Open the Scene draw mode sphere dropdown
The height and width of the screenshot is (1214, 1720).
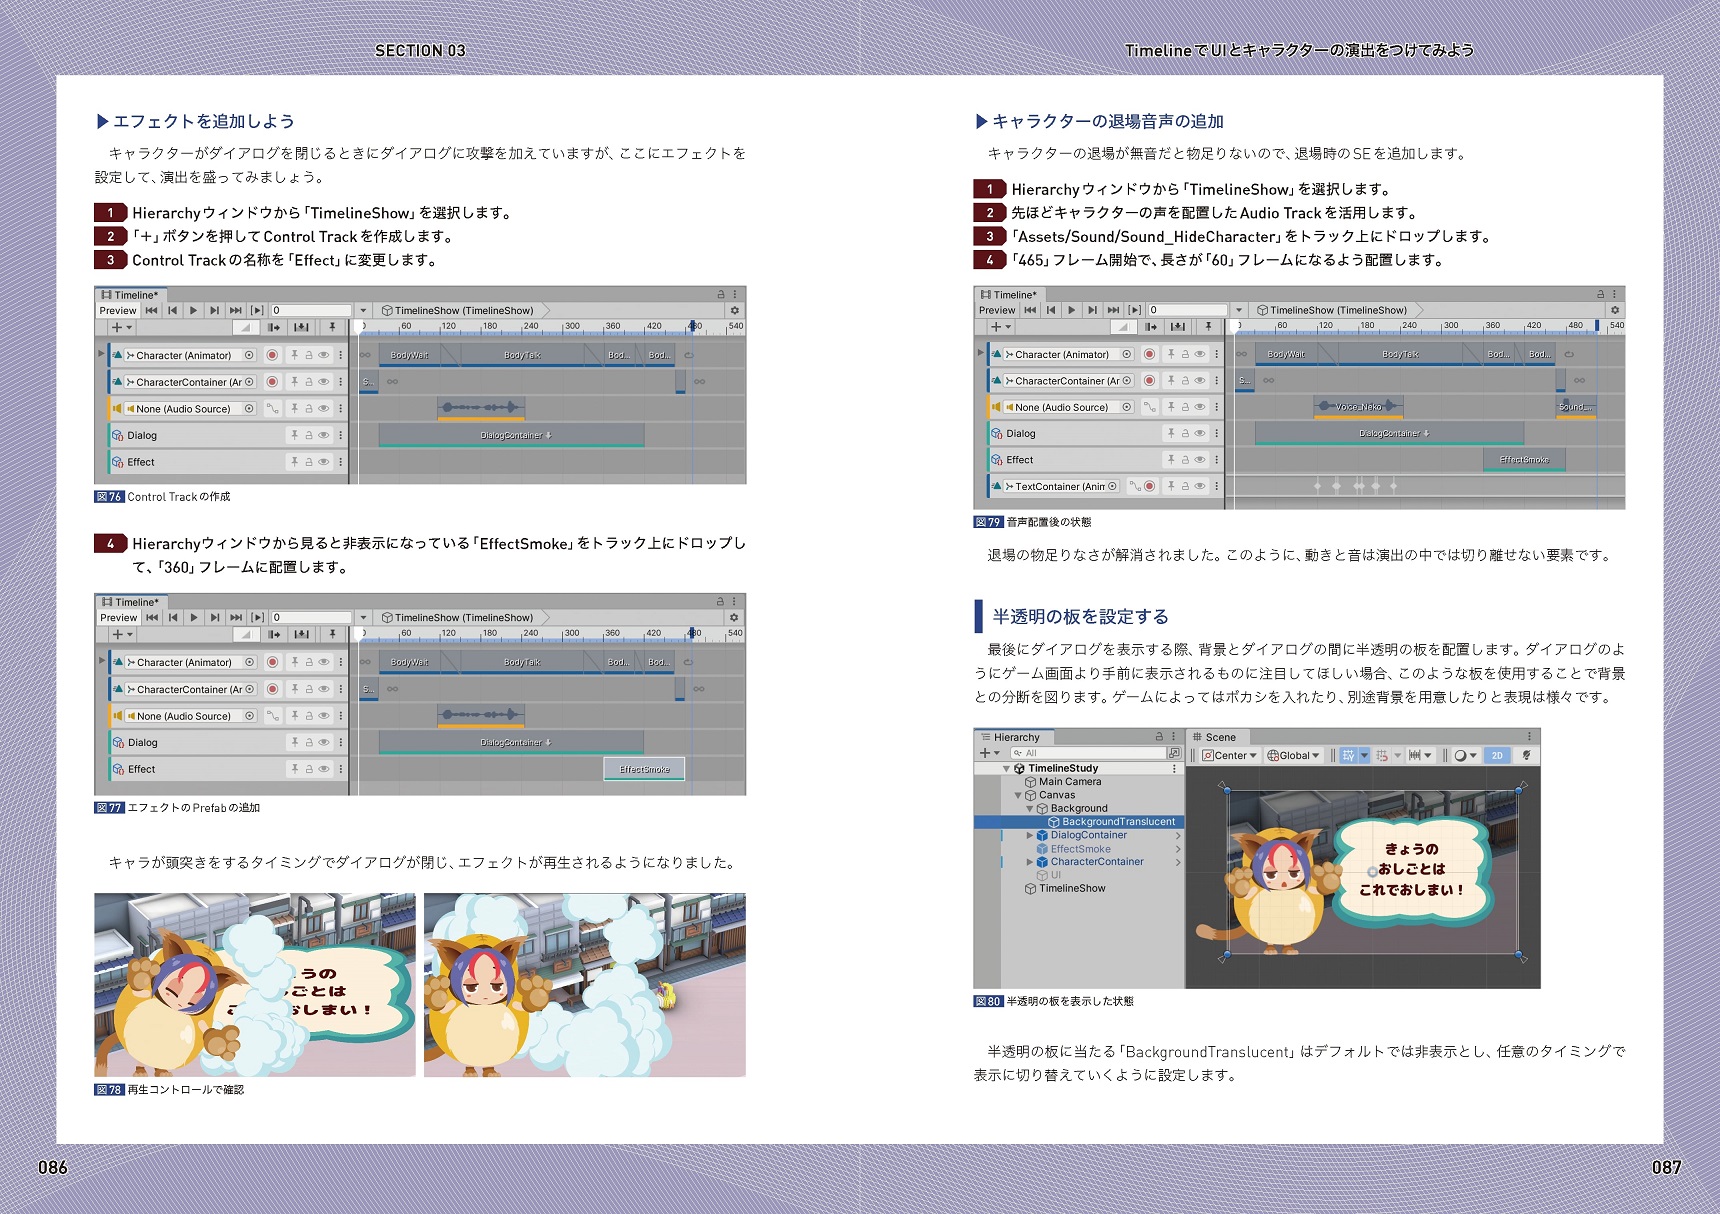[x=1465, y=756]
